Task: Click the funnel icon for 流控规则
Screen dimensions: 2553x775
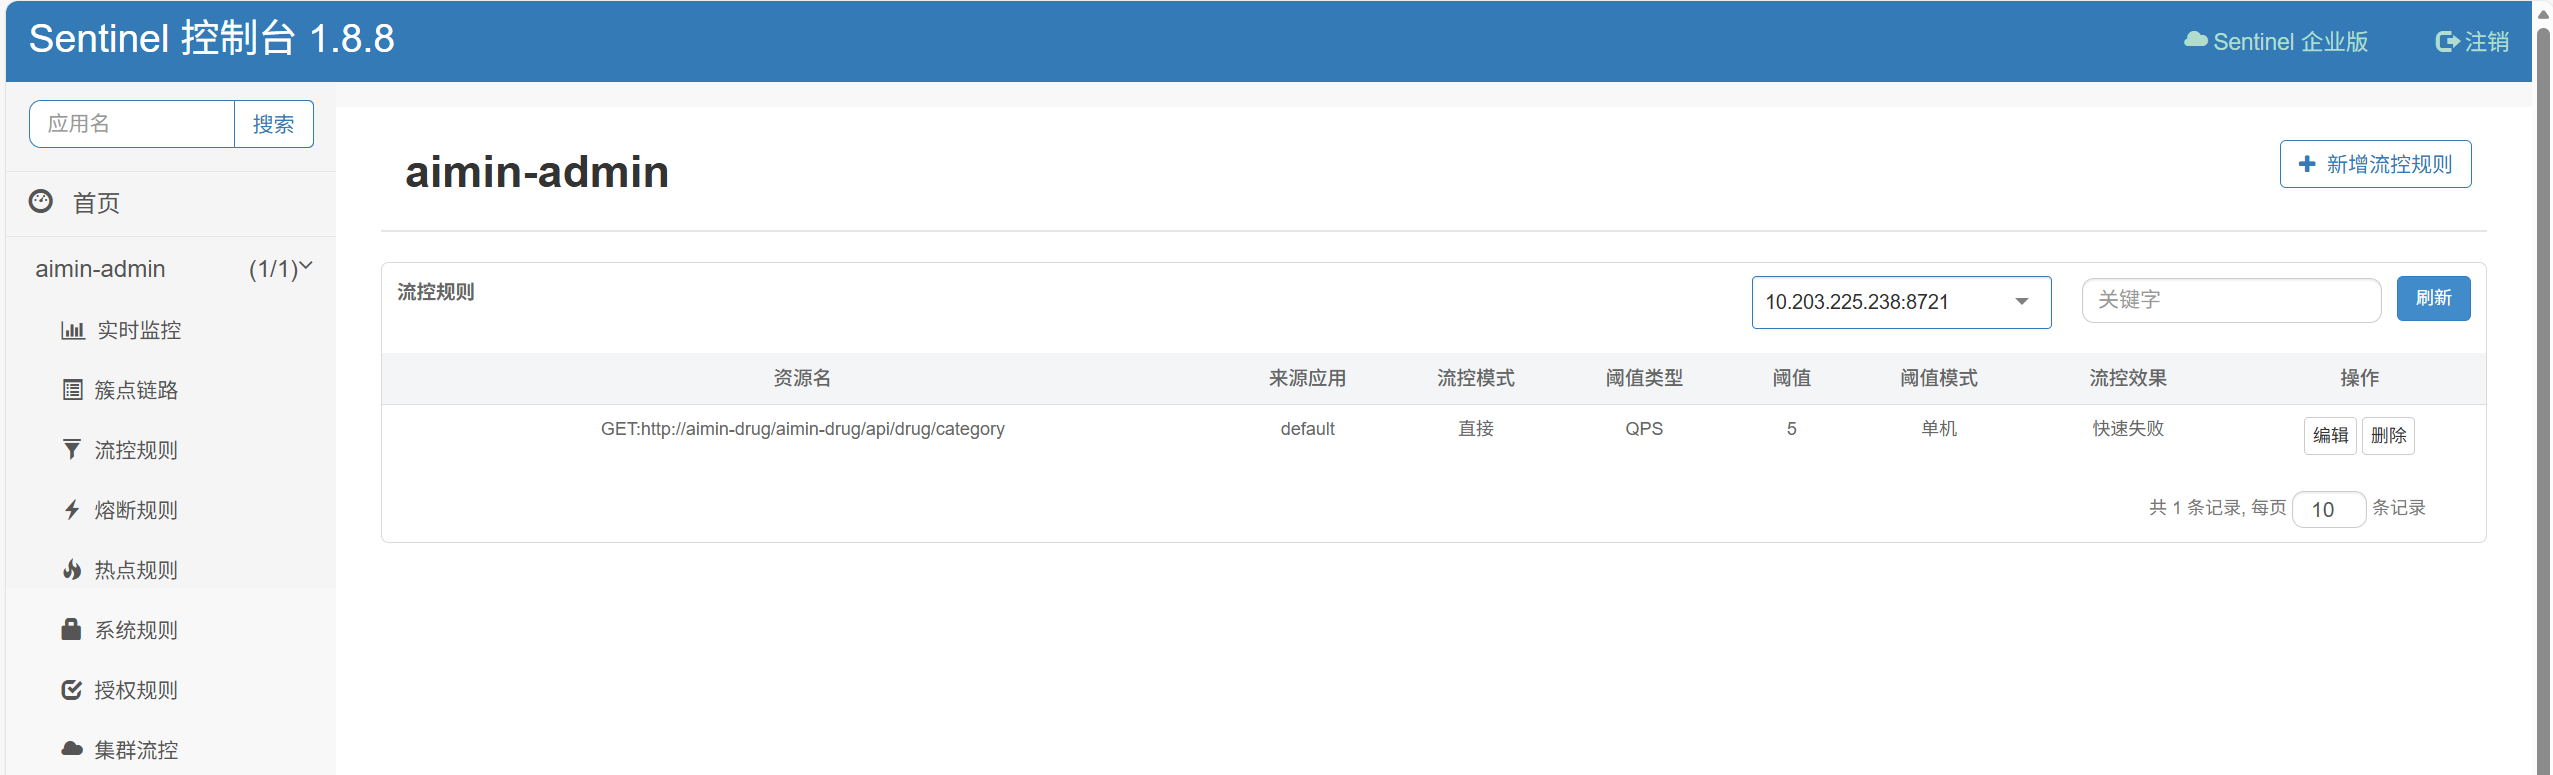Action: pos(72,450)
